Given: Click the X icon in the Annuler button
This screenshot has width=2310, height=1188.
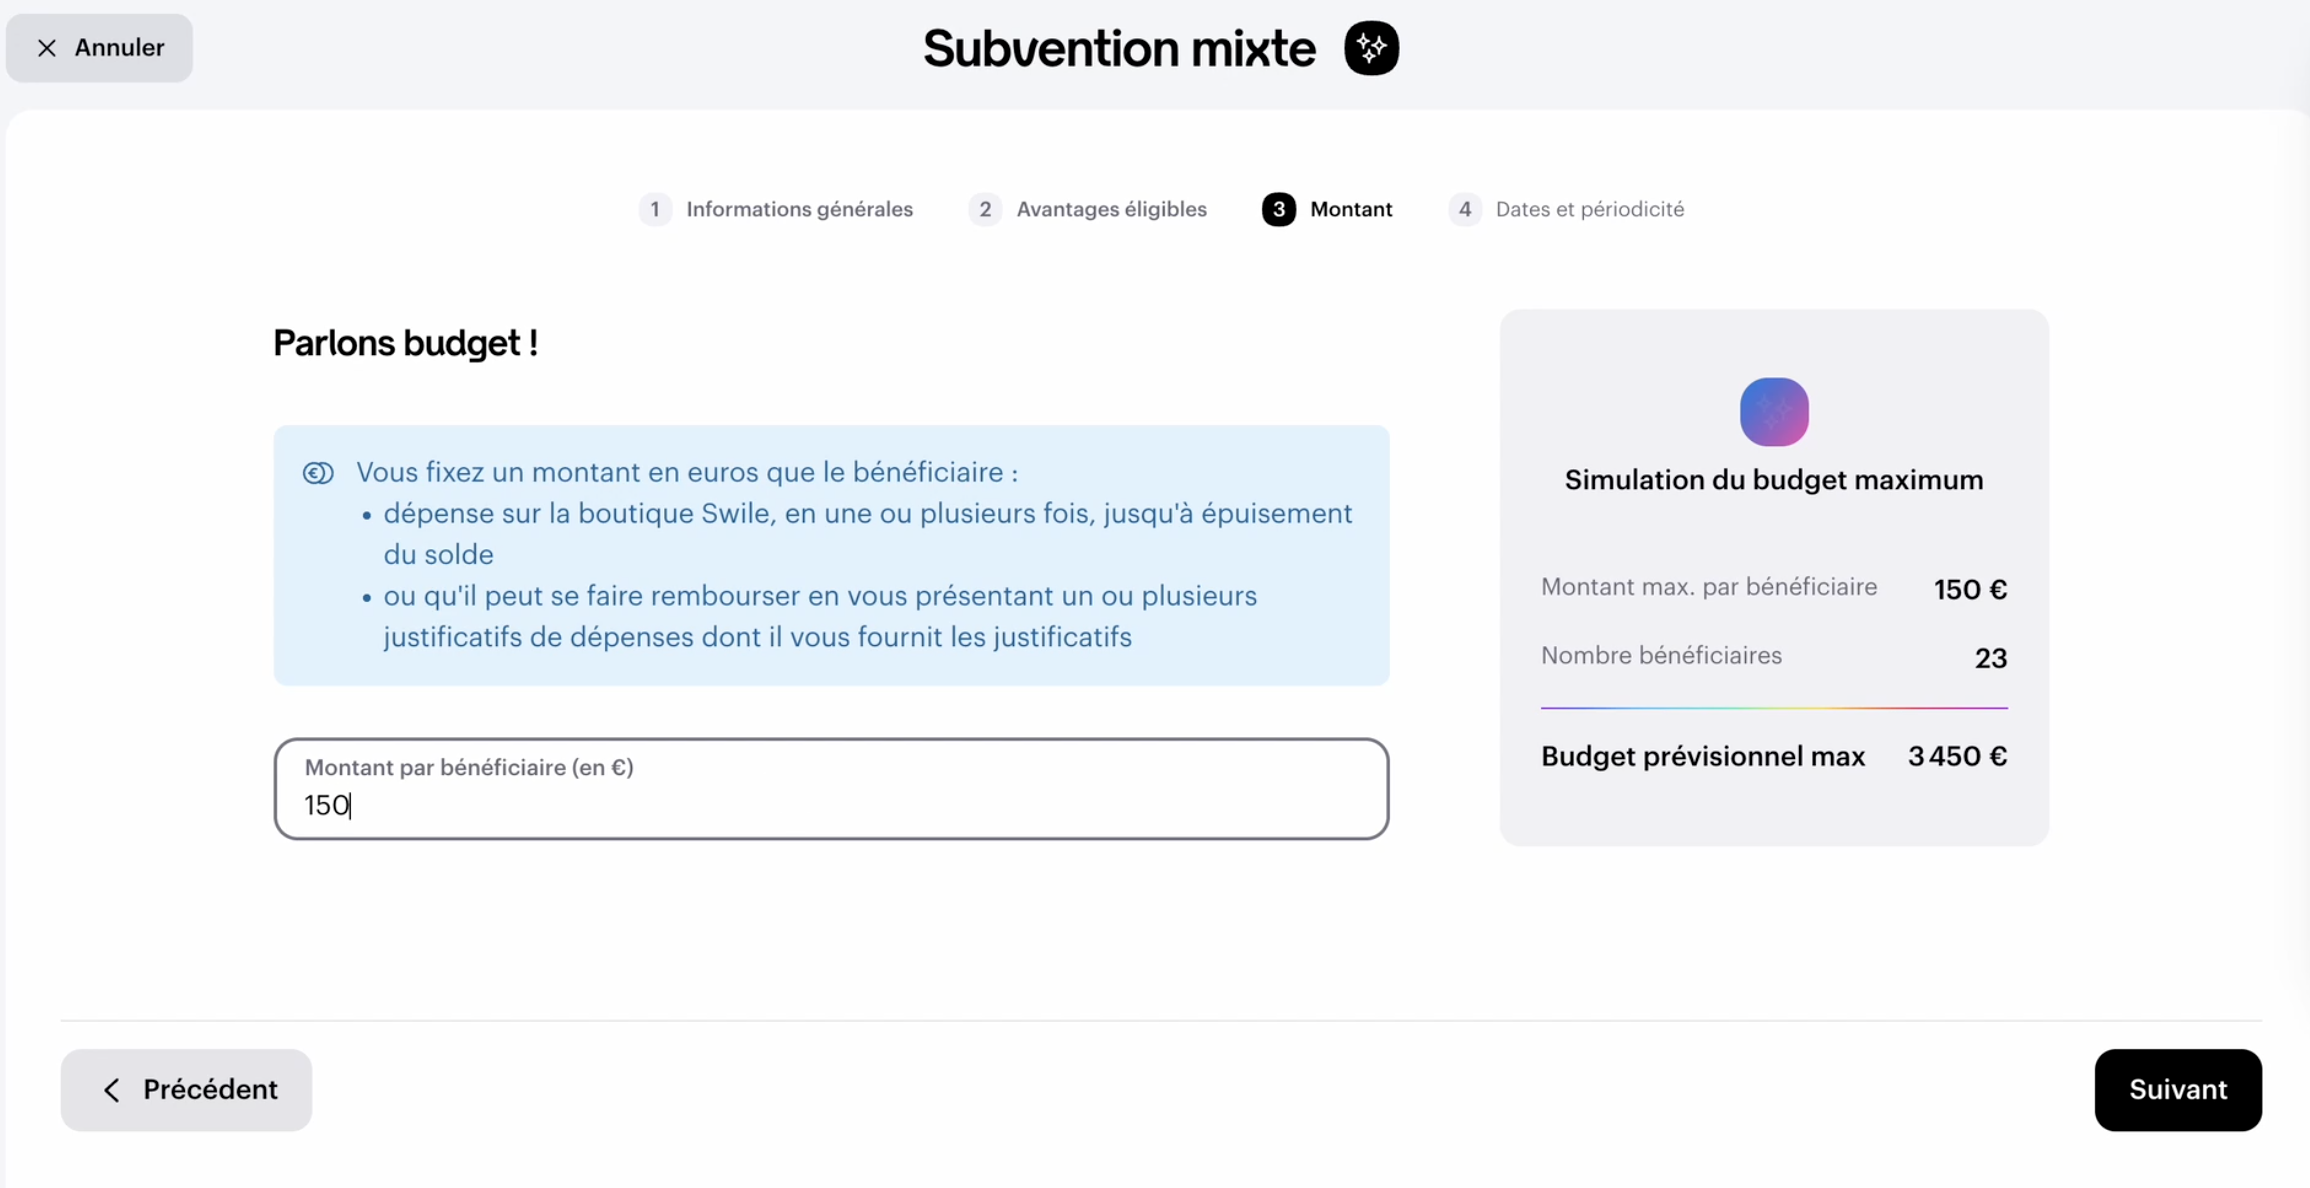Looking at the screenshot, I should click(47, 48).
